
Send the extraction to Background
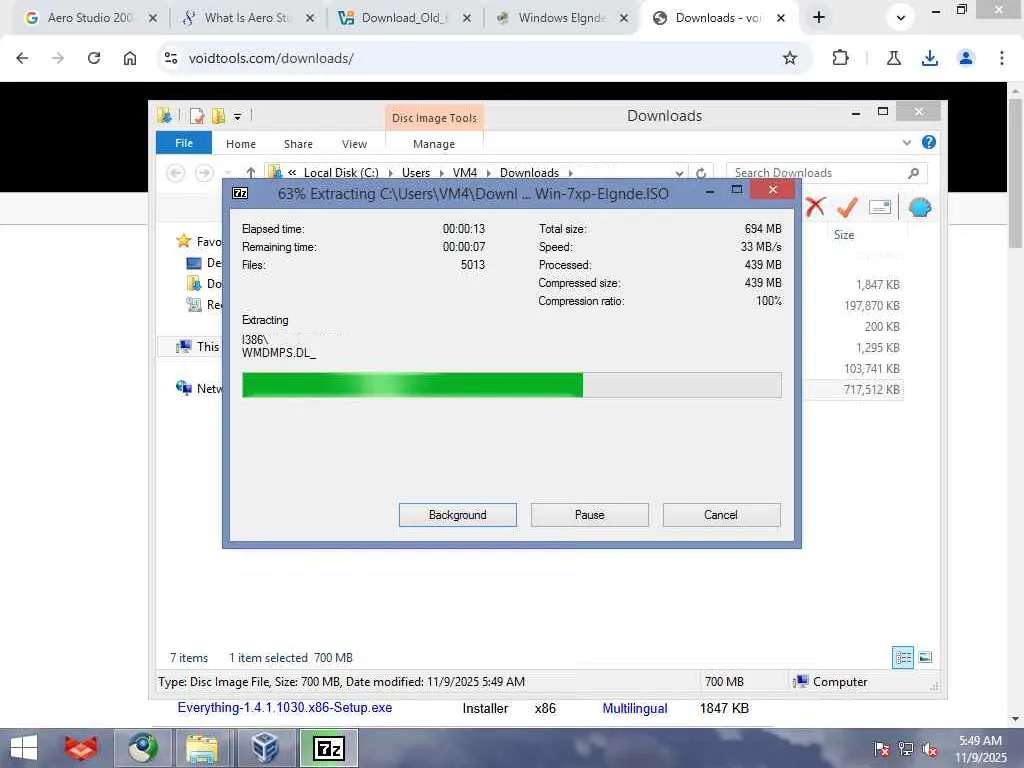[457, 515]
